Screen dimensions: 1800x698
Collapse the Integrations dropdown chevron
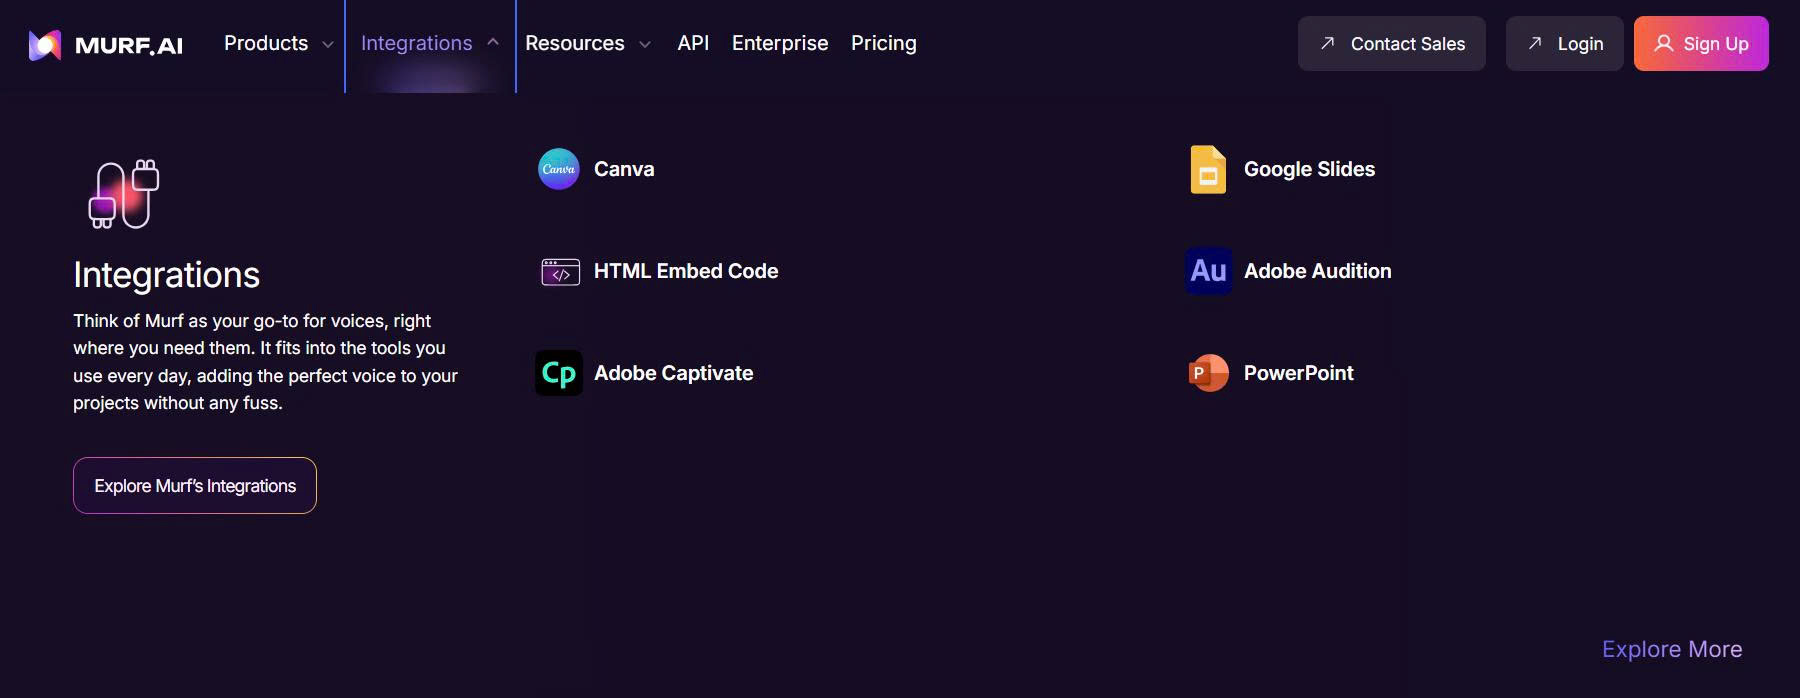[493, 43]
